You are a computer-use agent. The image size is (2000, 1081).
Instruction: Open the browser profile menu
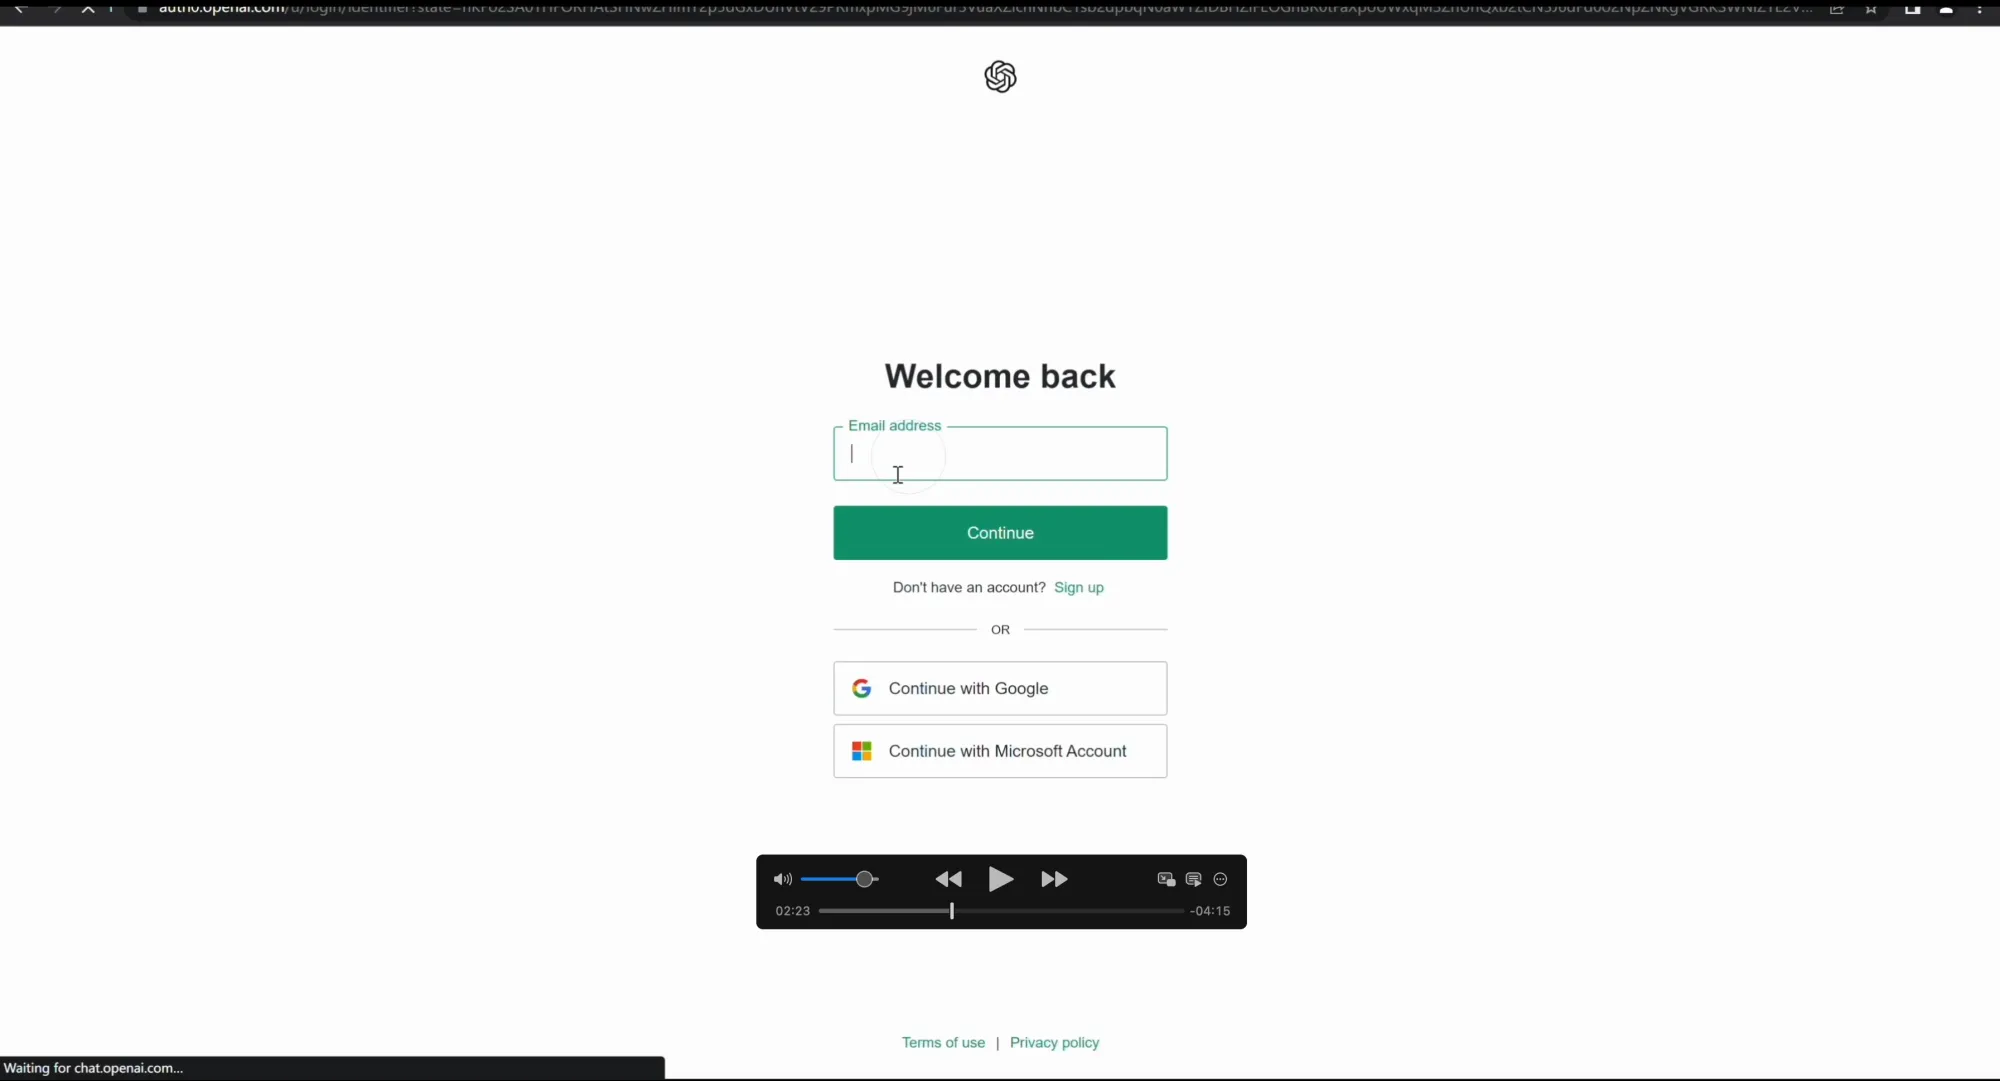(1946, 10)
